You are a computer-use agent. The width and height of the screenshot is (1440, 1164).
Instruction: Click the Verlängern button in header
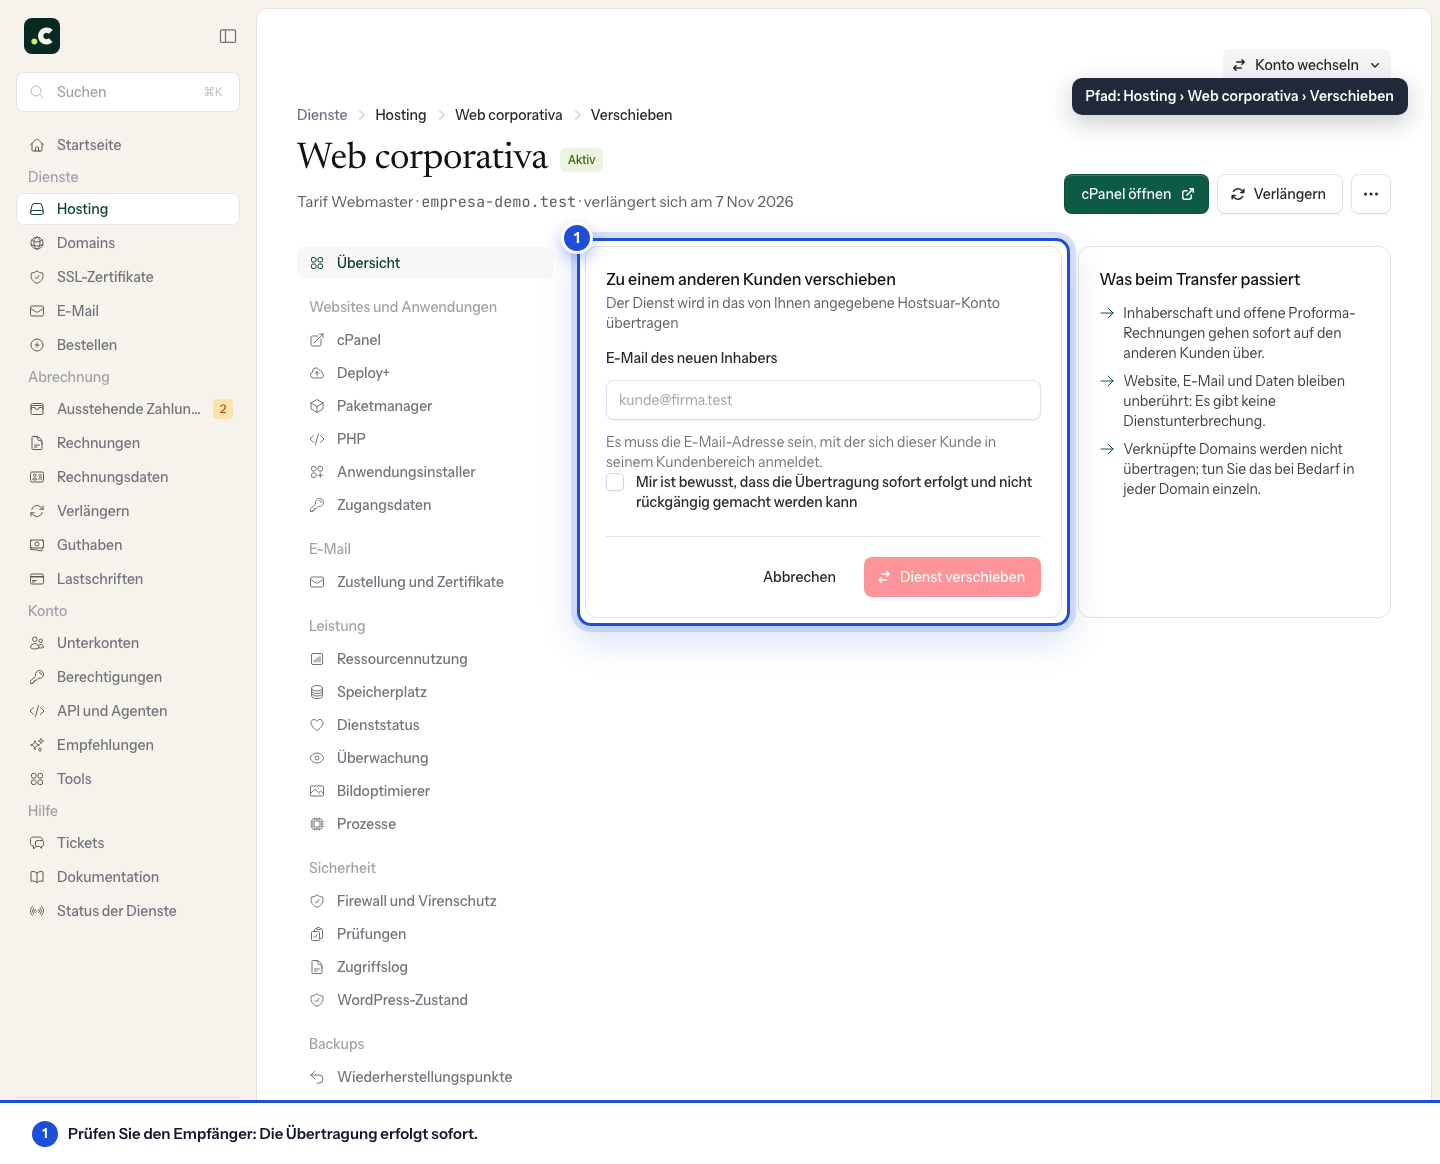[1279, 194]
